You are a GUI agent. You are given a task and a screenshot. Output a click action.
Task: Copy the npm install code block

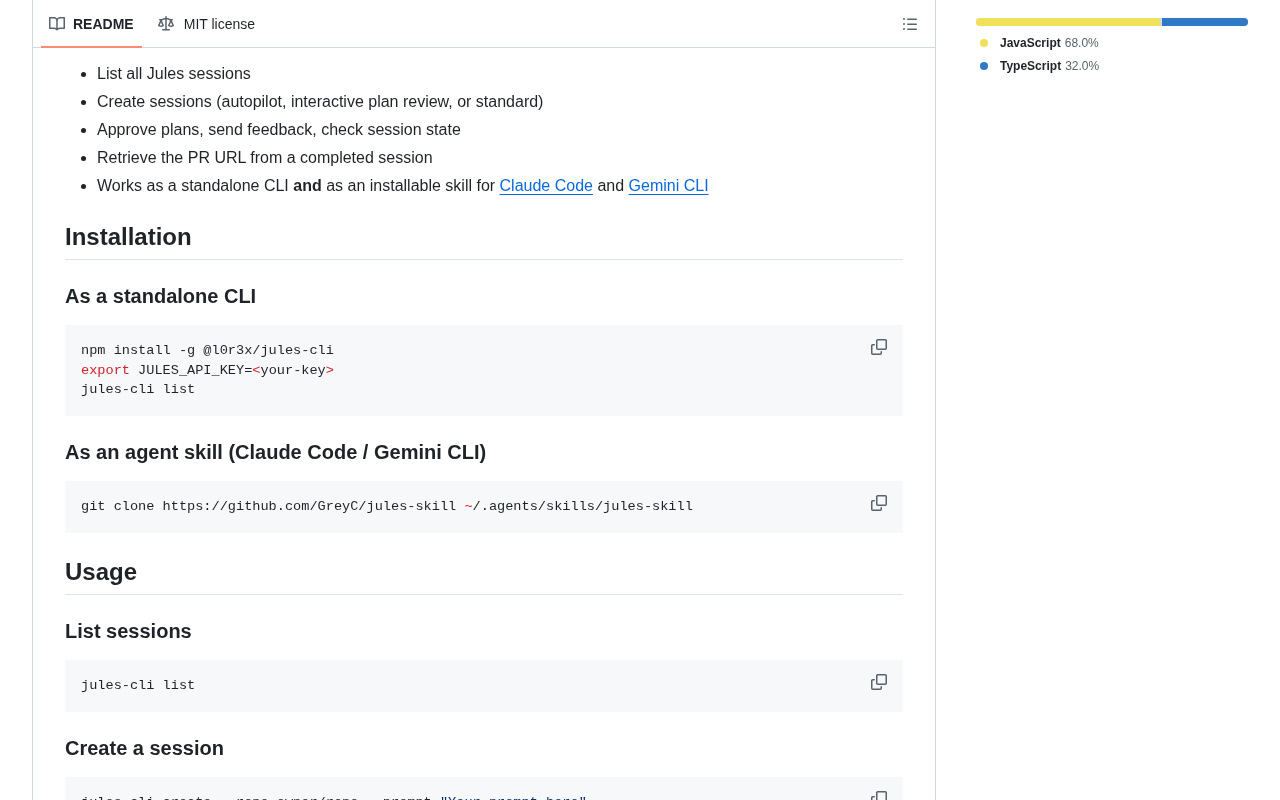point(879,347)
